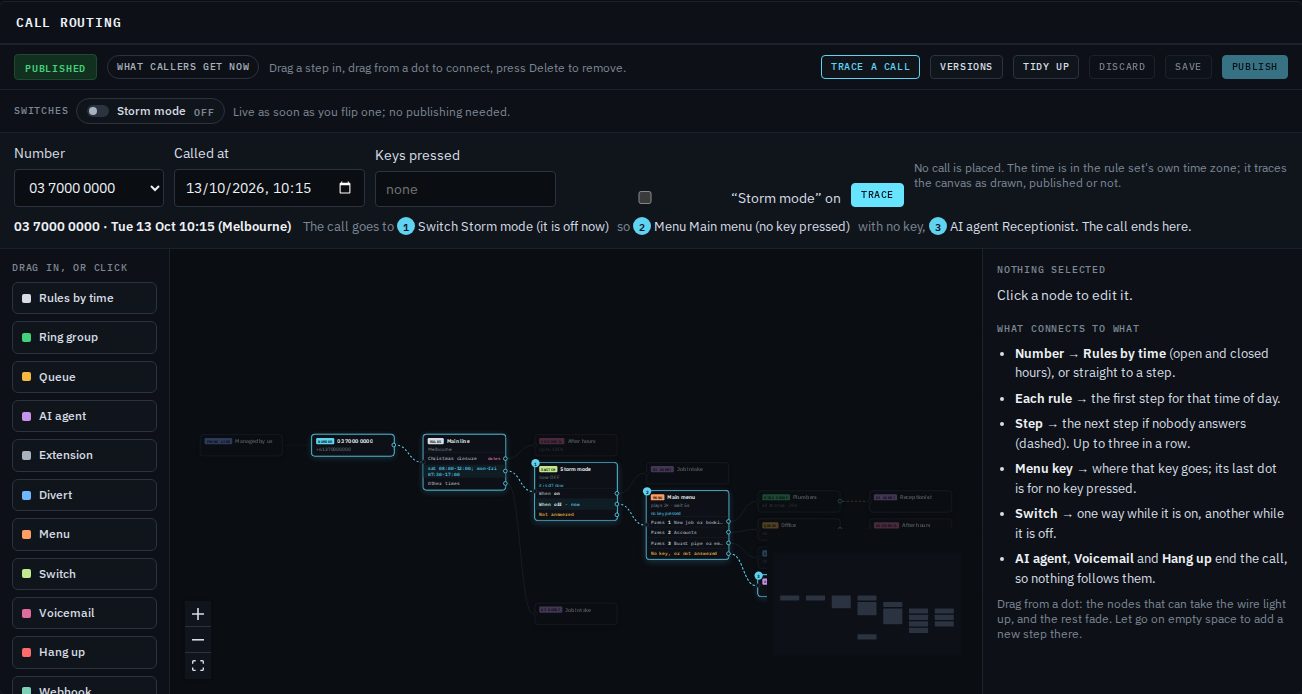The width and height of the screenshot is (1302, 694).
Task: Add a Divert step
Action: pyautogui.click(x=85, y=495)
